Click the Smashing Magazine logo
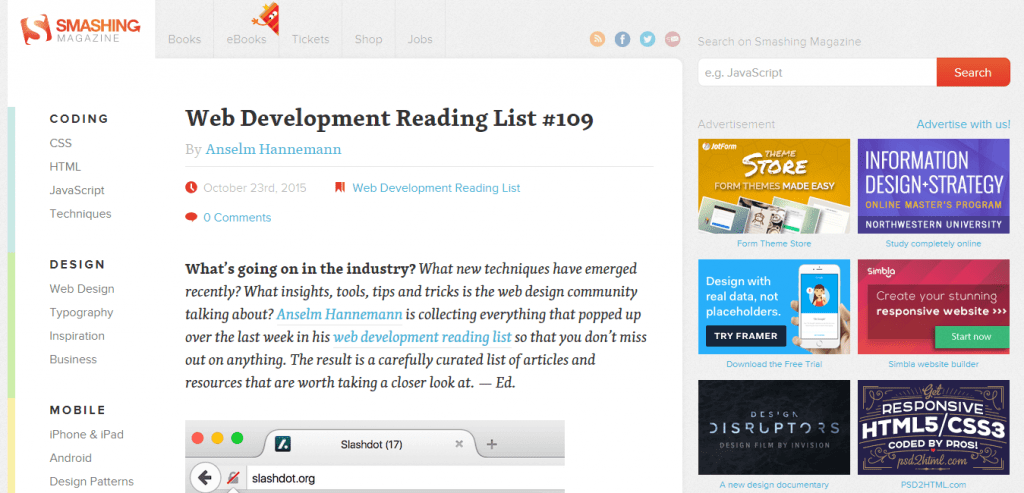 [80, 30]
